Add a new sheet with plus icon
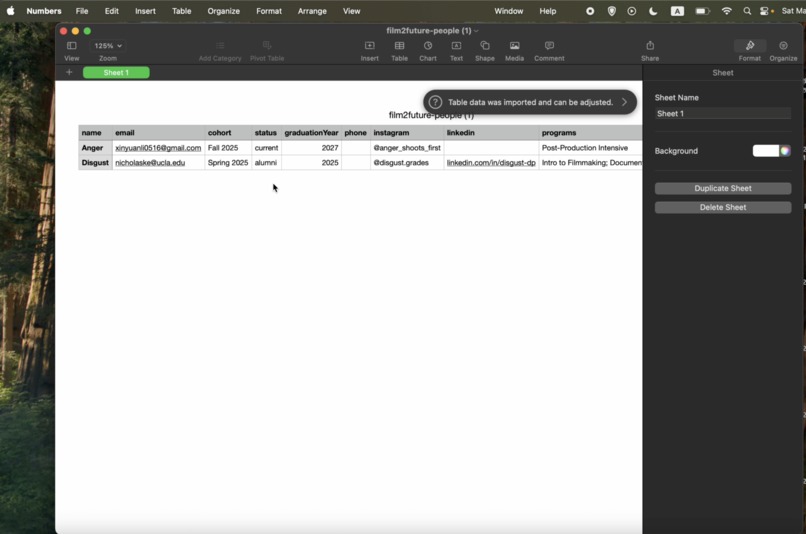 [x=69, y=72]
